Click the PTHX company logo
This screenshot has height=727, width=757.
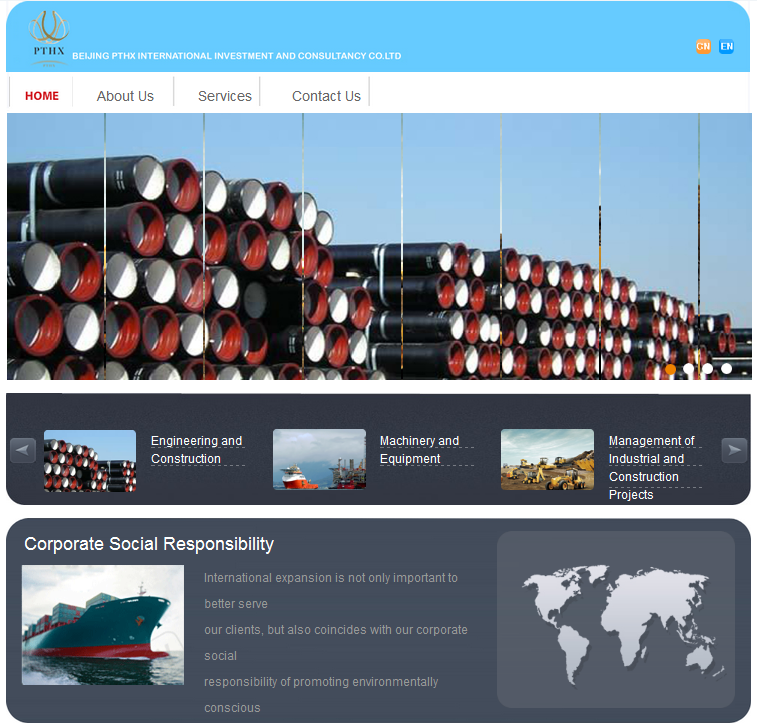pos(49,39)
